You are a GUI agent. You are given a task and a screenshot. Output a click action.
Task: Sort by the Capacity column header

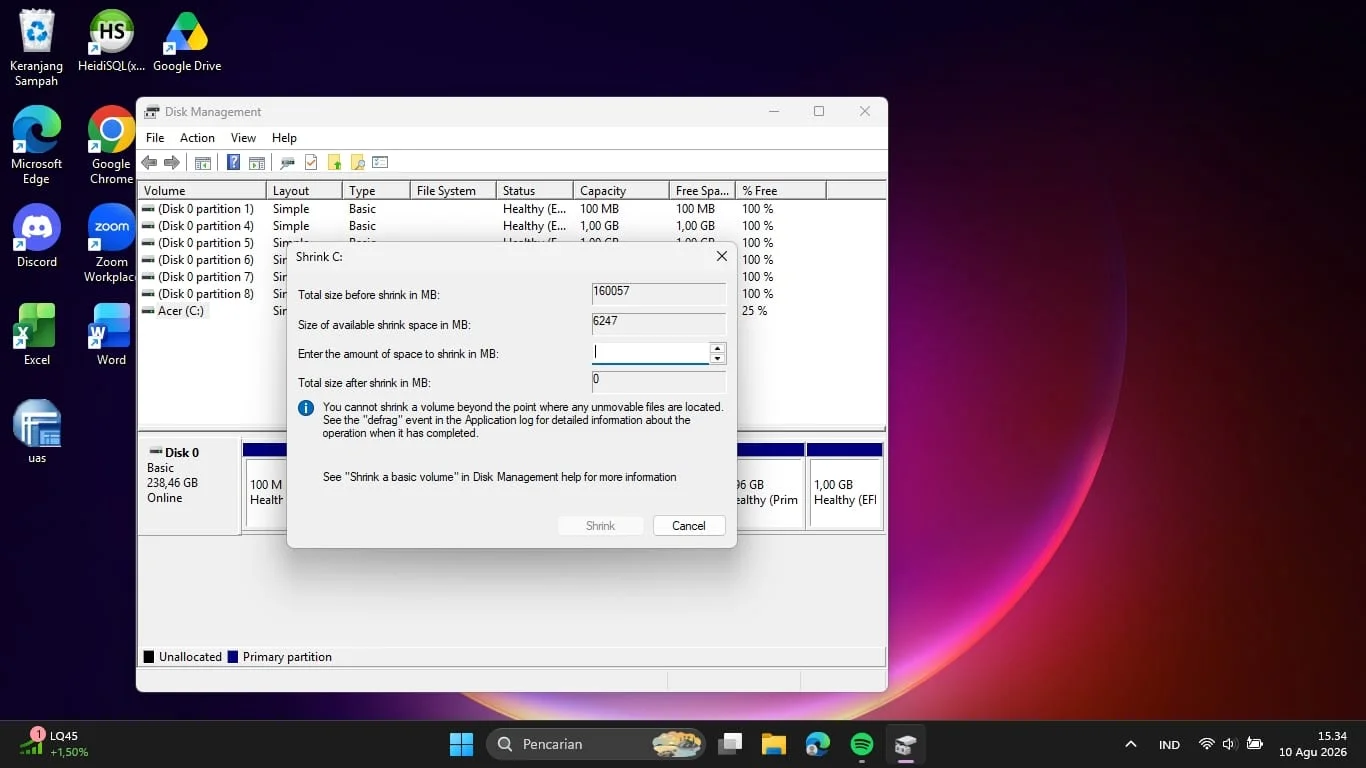621,191
